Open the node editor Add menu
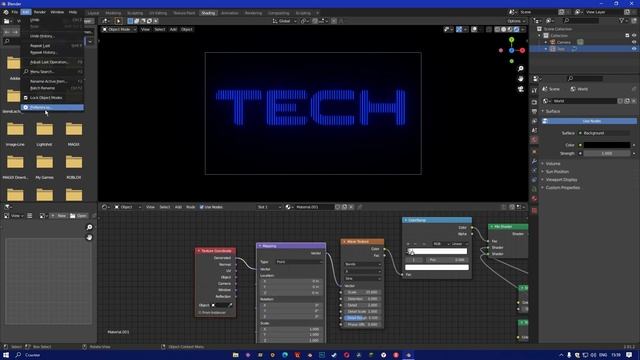The width and height of the screenshot is (640, 360). [178, 207]
